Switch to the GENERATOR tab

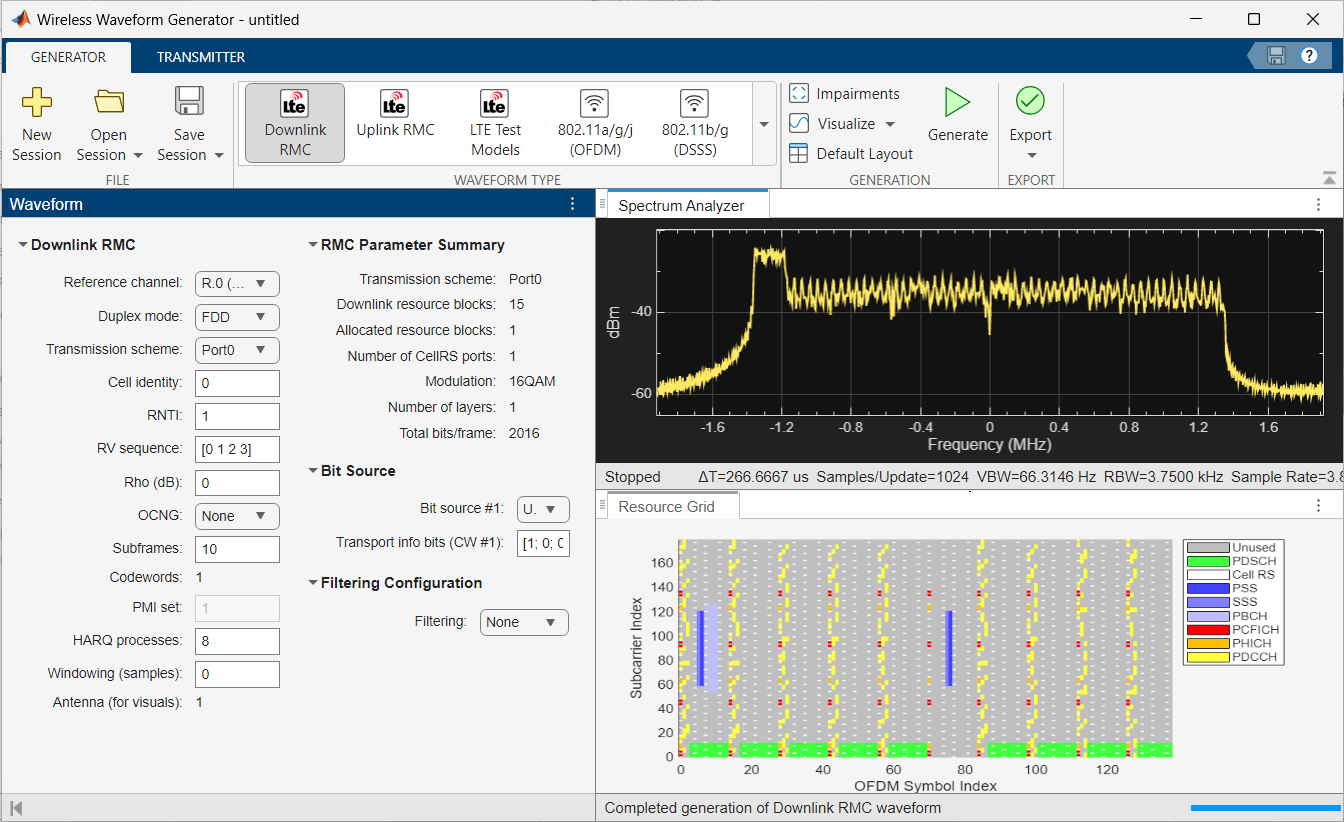(x=68, y=57)
